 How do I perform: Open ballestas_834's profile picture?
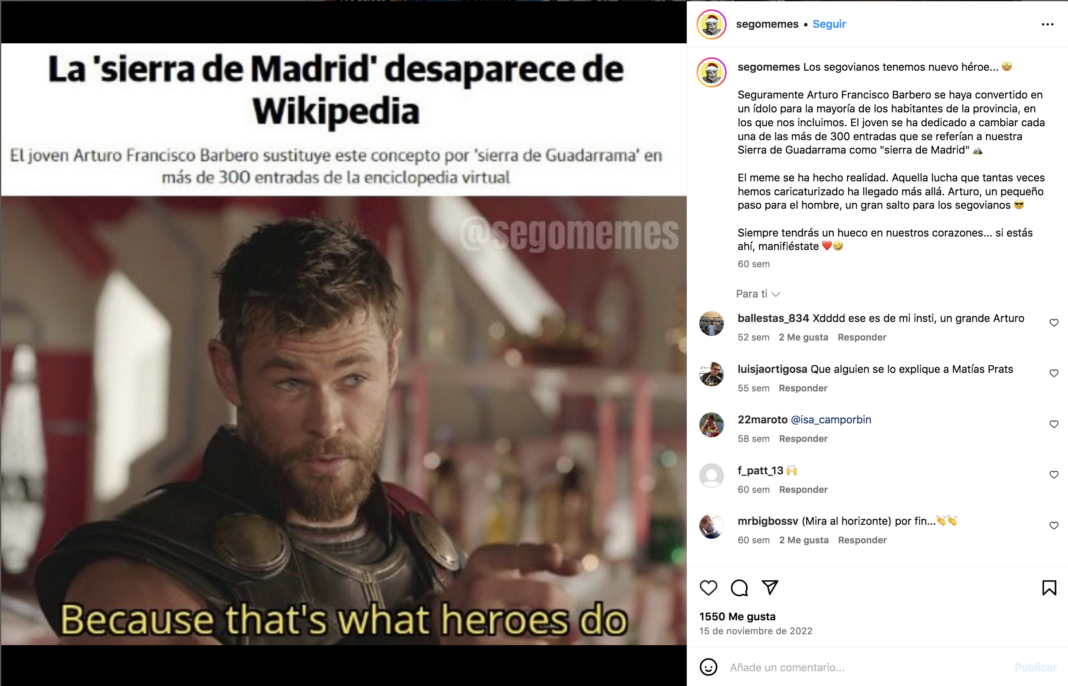(711, 324)
